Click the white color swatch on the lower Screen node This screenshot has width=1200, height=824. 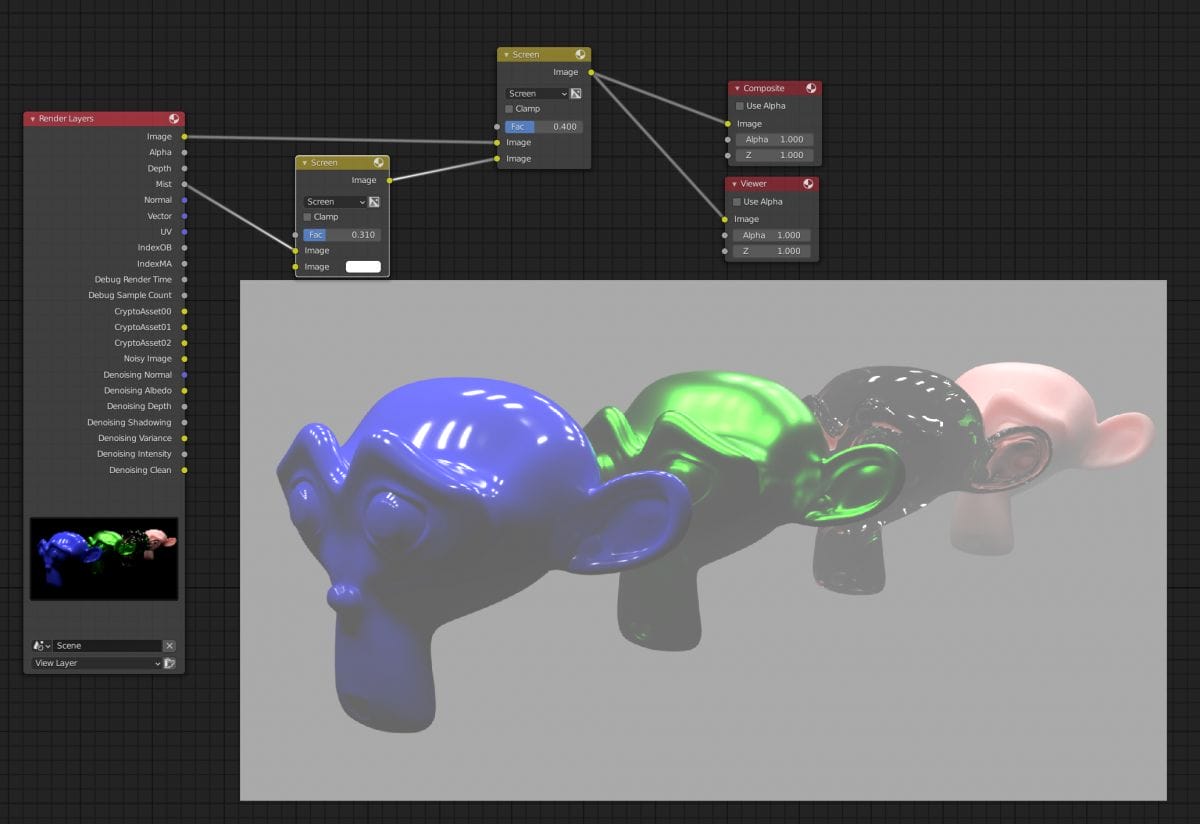click(364, 266)
